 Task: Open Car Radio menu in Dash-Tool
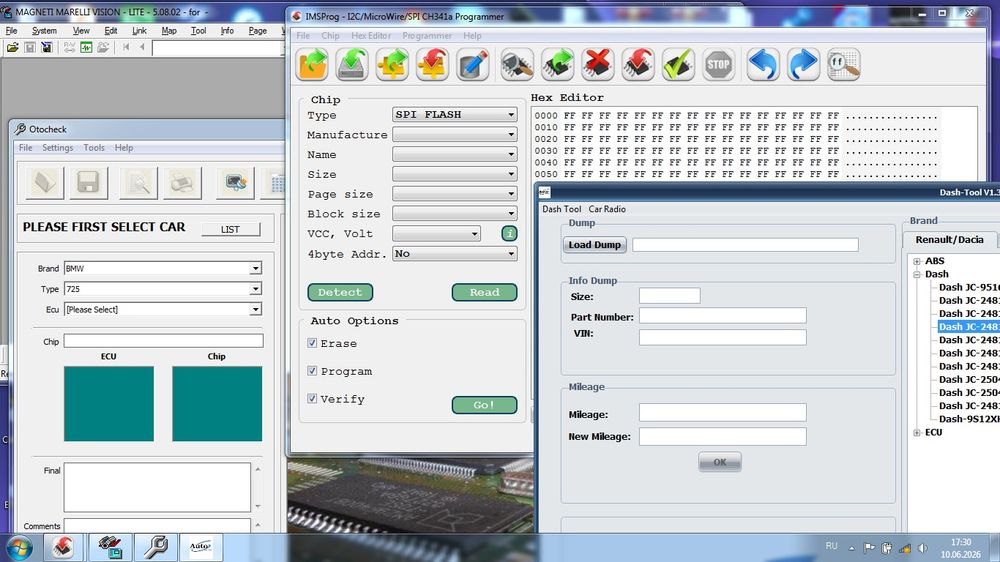coord(607,209)
